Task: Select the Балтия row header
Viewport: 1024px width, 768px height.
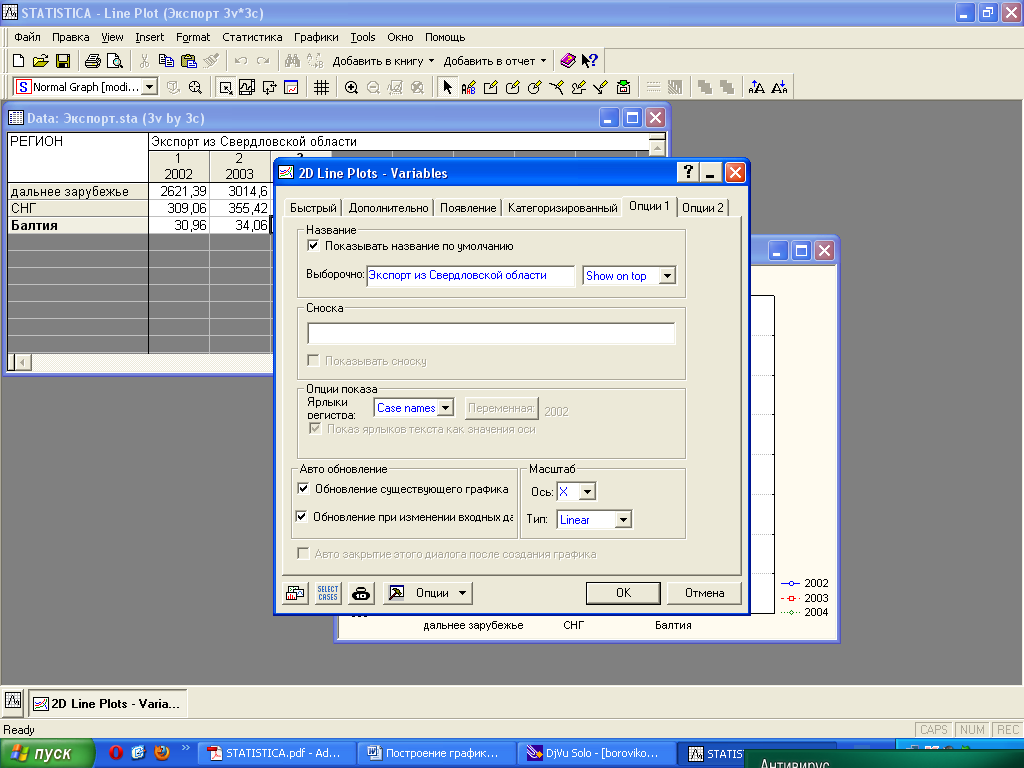Action: [78, 225]
